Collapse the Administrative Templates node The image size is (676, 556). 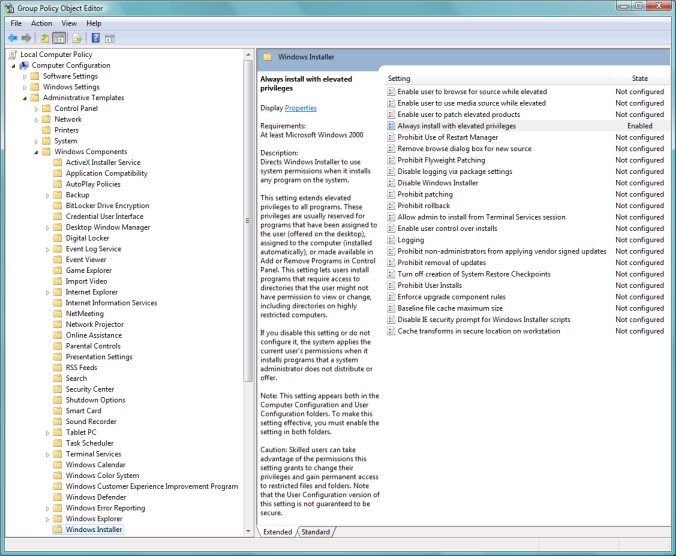pyautogui.click(x=25, y=98)
